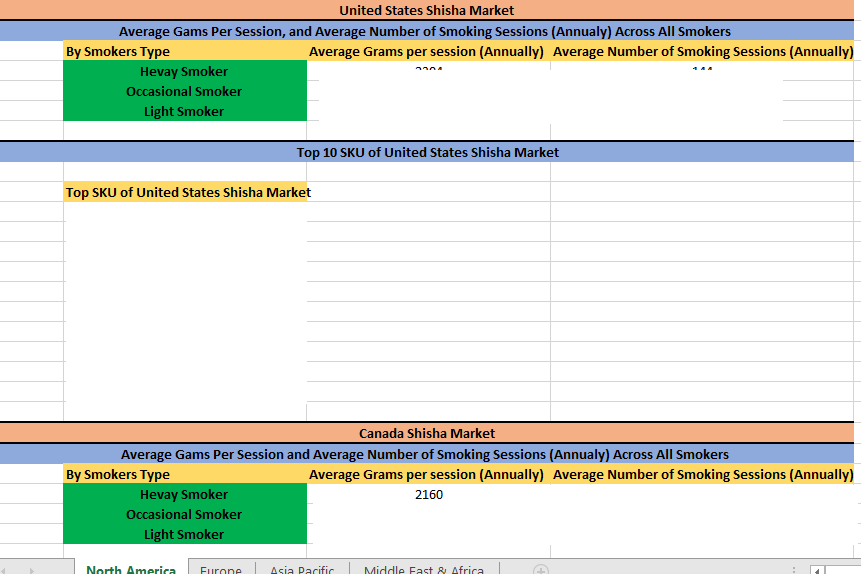This screenshot has width=861, height=574.
Task: Click the next sheet navigation arrow
Action: pyautogui.click(x=32, y=570)
